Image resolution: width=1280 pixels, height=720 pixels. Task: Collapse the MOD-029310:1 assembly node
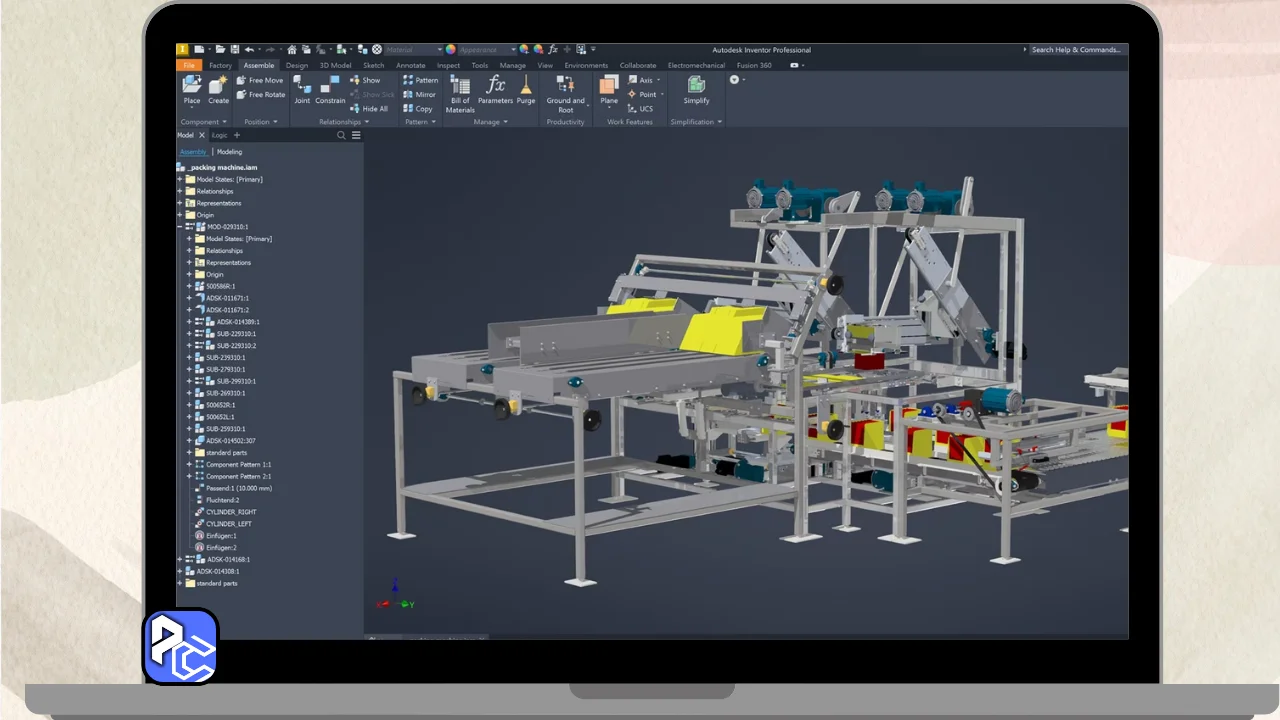(180, 227)
